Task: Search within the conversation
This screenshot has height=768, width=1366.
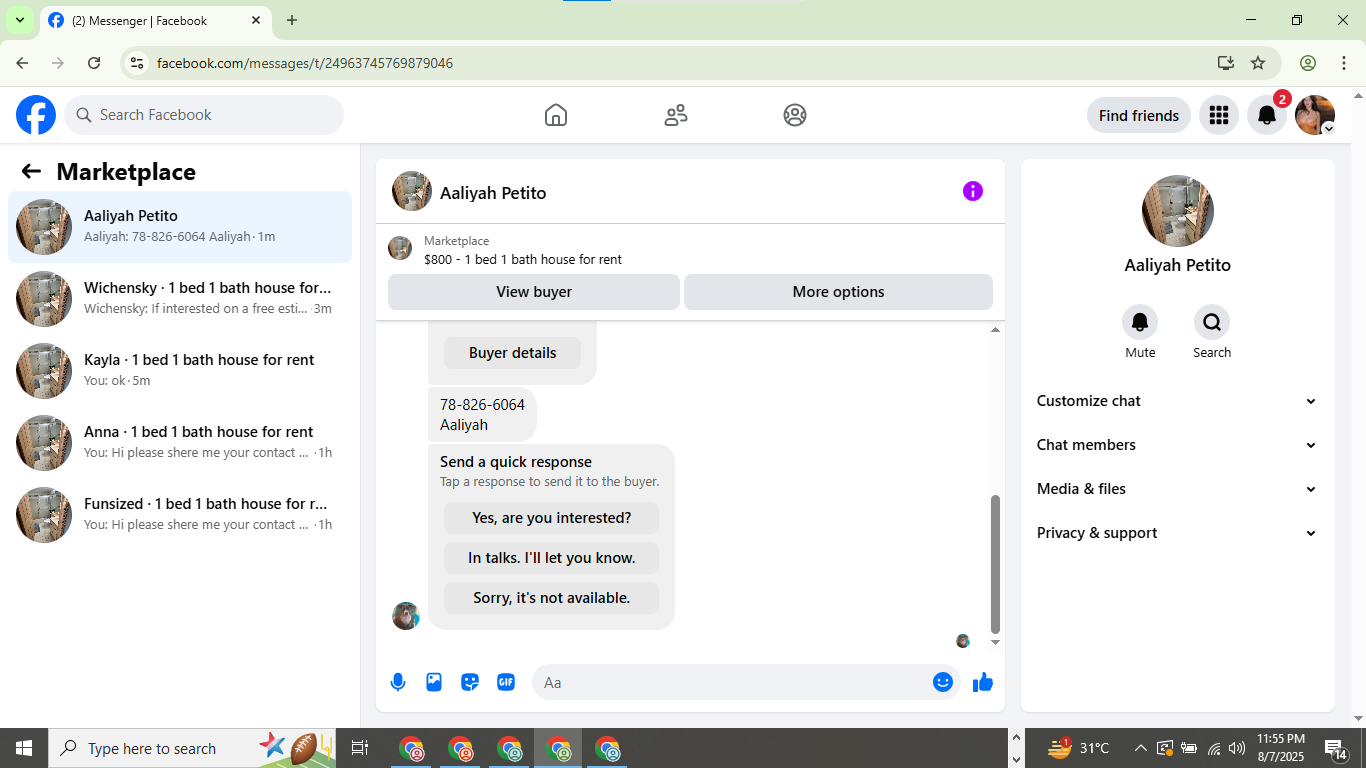Action: click(1212, 322)
